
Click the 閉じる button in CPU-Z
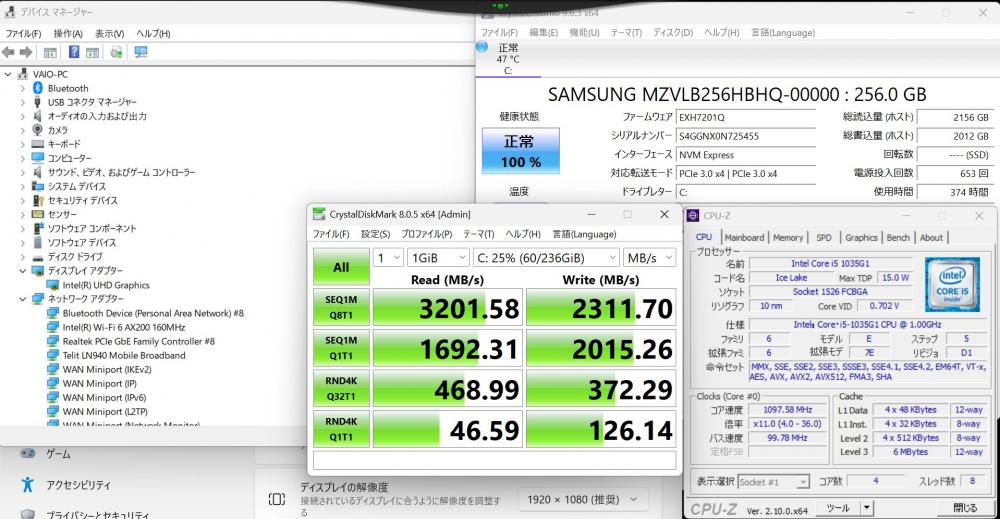click(x=965, y=508)
